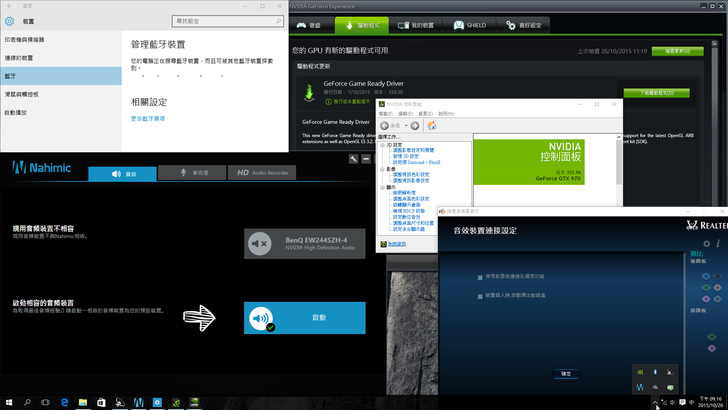Select 藍牙 in the Settings sidebar

(61, 76)
